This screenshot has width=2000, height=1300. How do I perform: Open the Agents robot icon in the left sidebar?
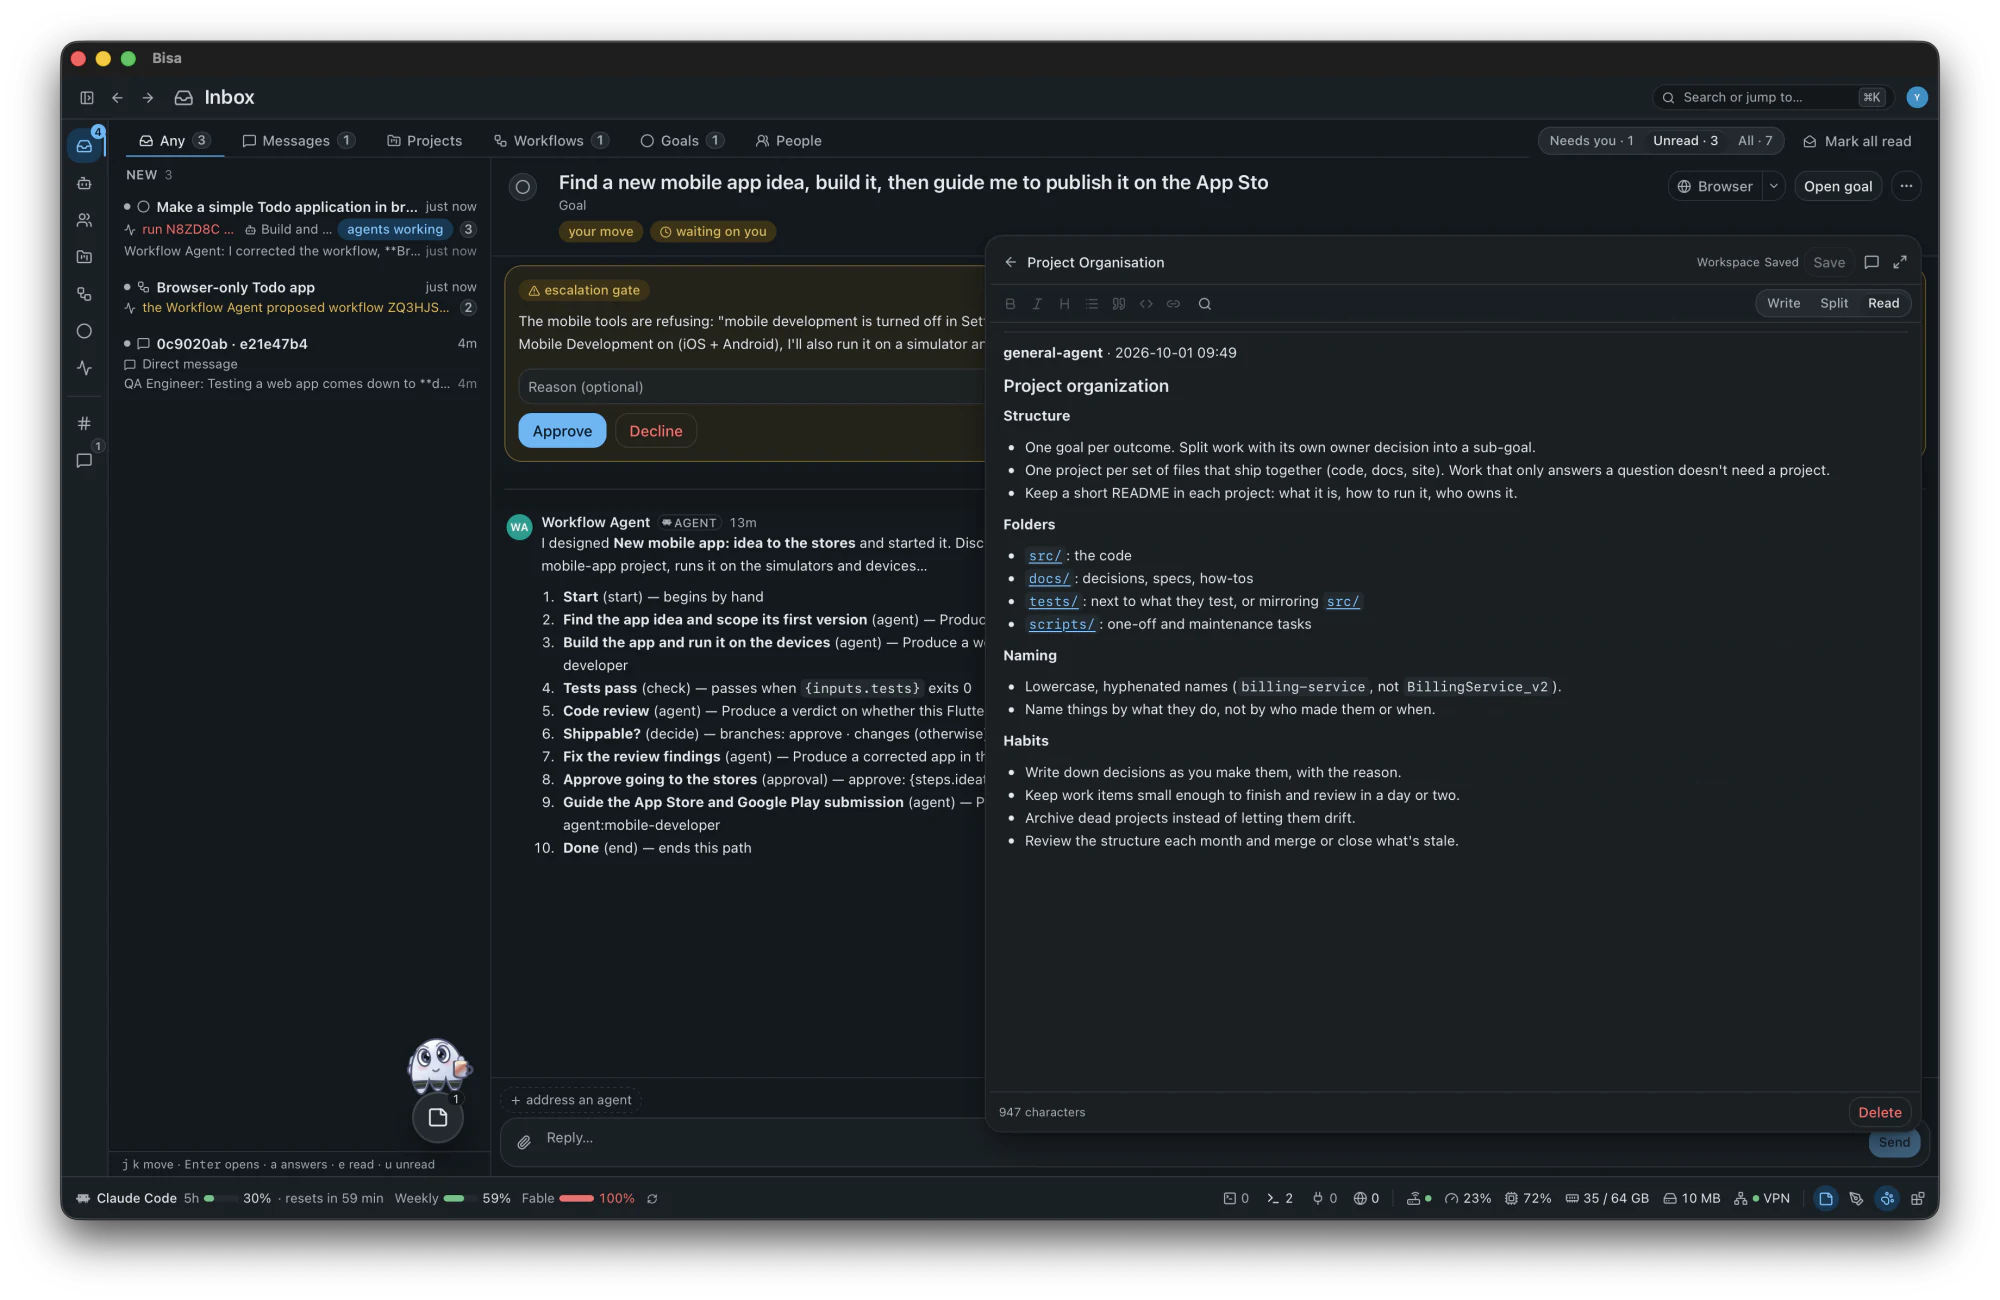84,183
